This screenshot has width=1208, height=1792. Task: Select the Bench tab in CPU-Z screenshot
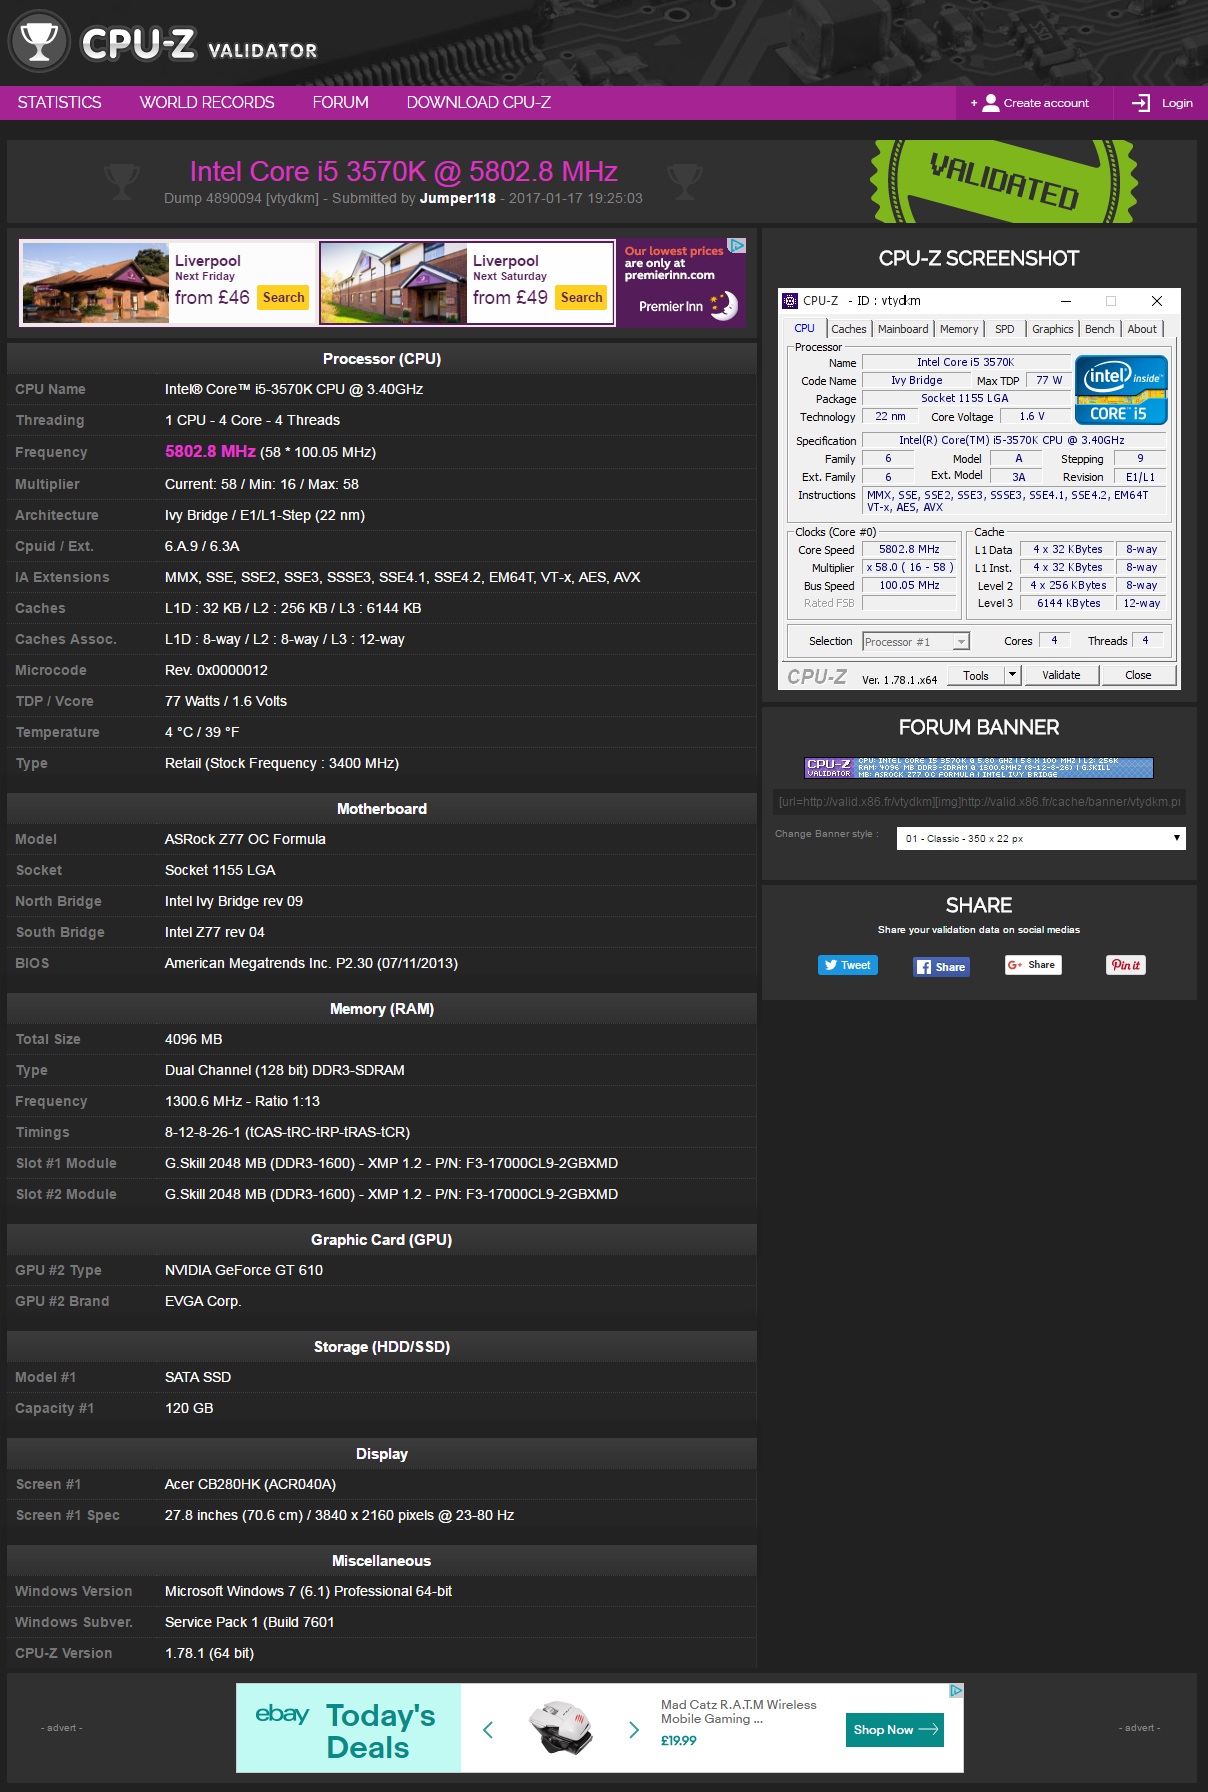click(1099, 329)
